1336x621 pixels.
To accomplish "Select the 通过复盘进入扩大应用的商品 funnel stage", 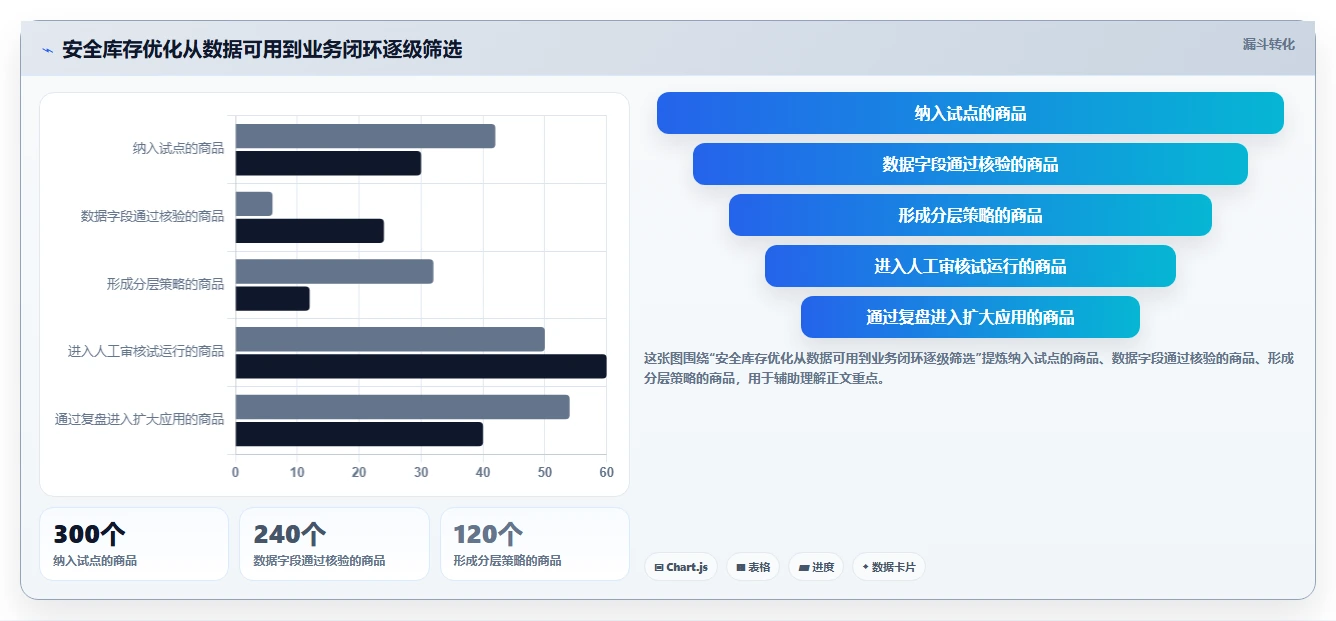I will click(x=970, y=317).
